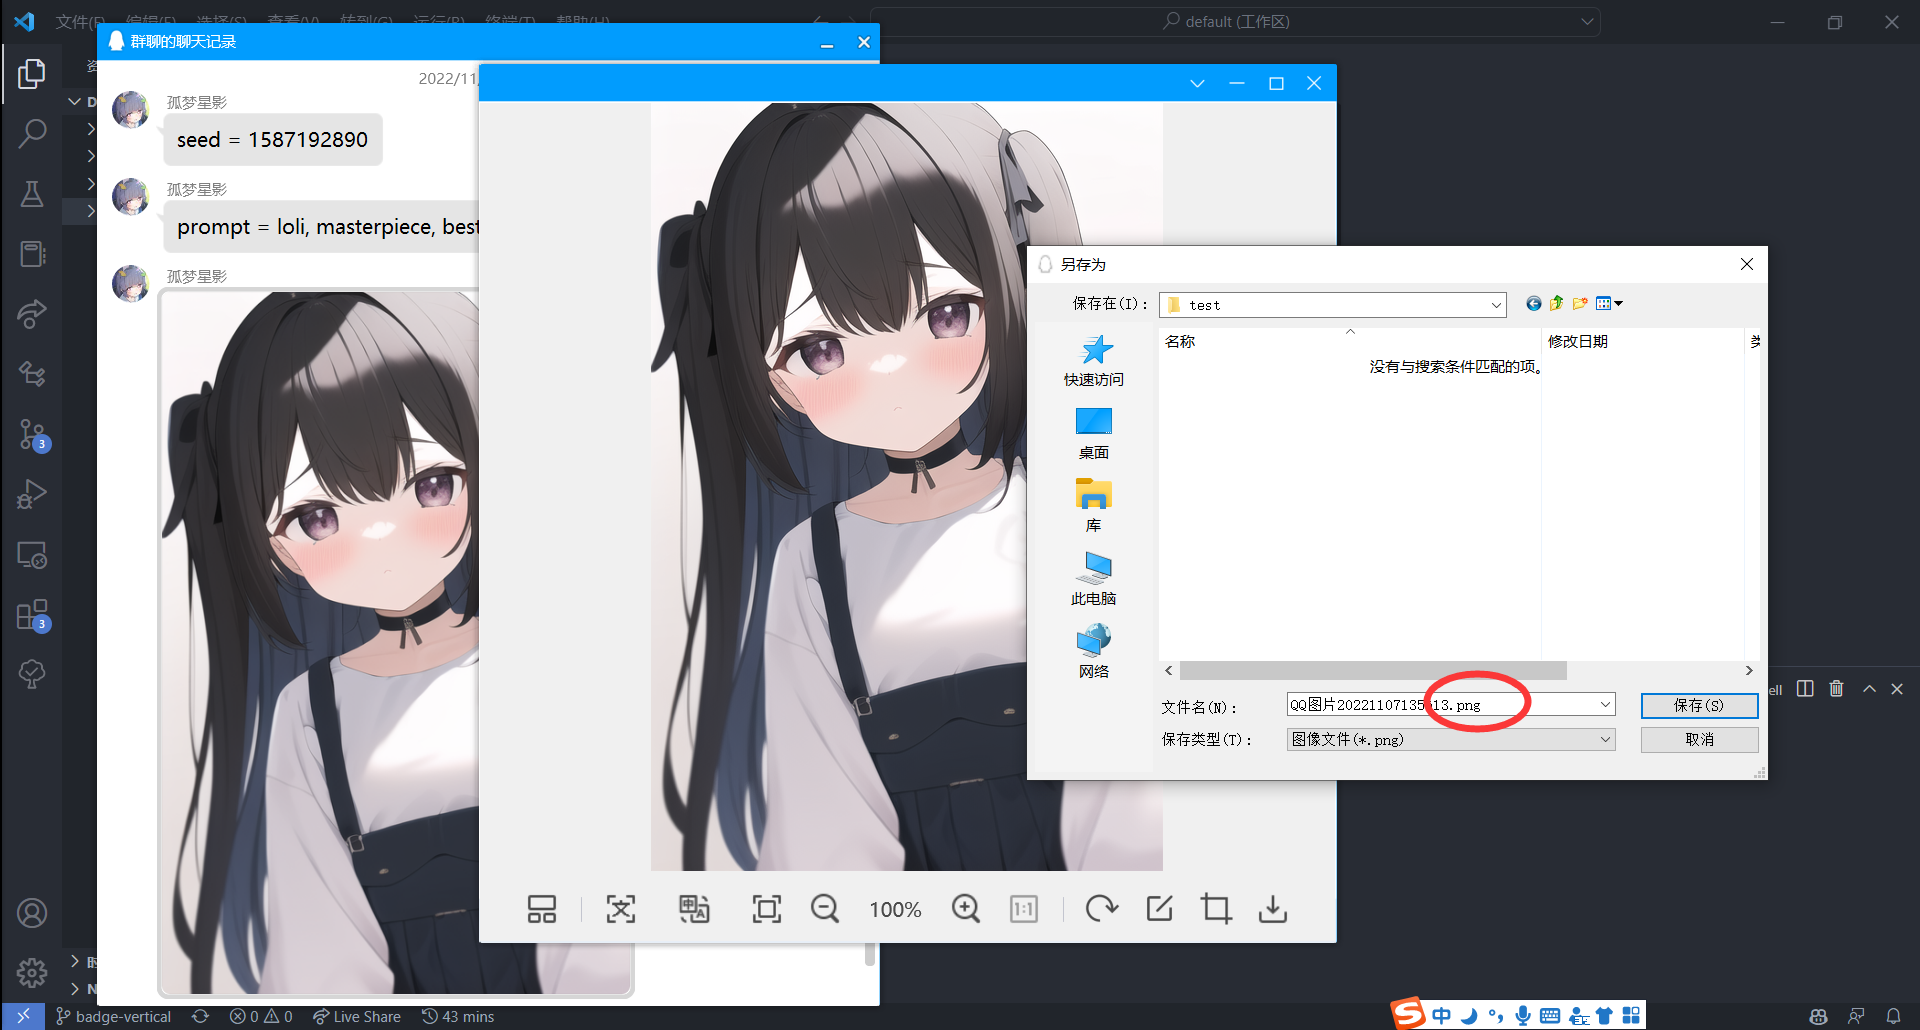The width and height of the screenshot is (1920, 1030).
Task: Zoom in on the image with the plus magnifier
Action: click(x=966, y=908)
